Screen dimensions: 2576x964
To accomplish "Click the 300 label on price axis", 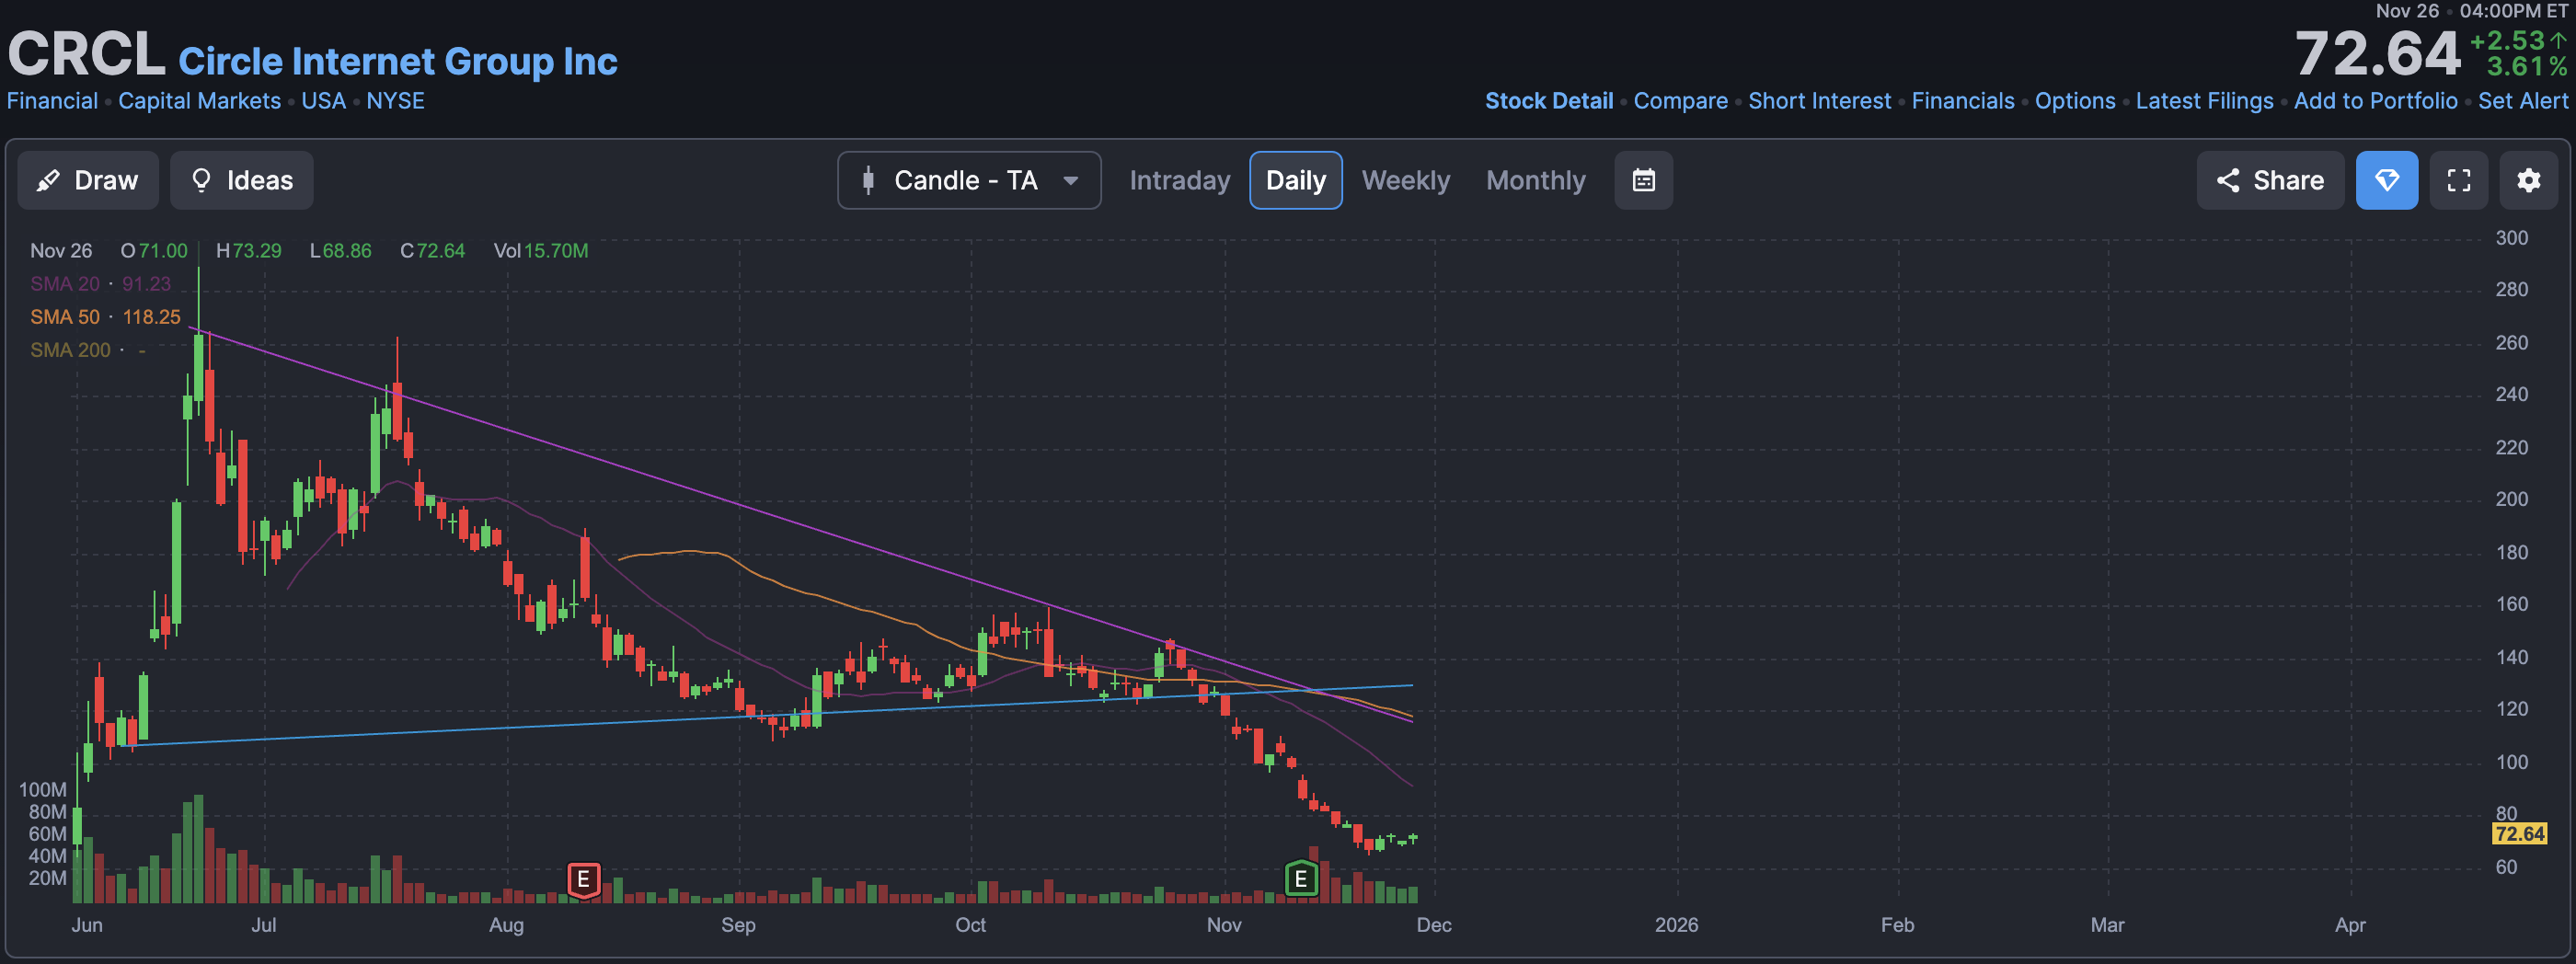I will [2511, 238].
